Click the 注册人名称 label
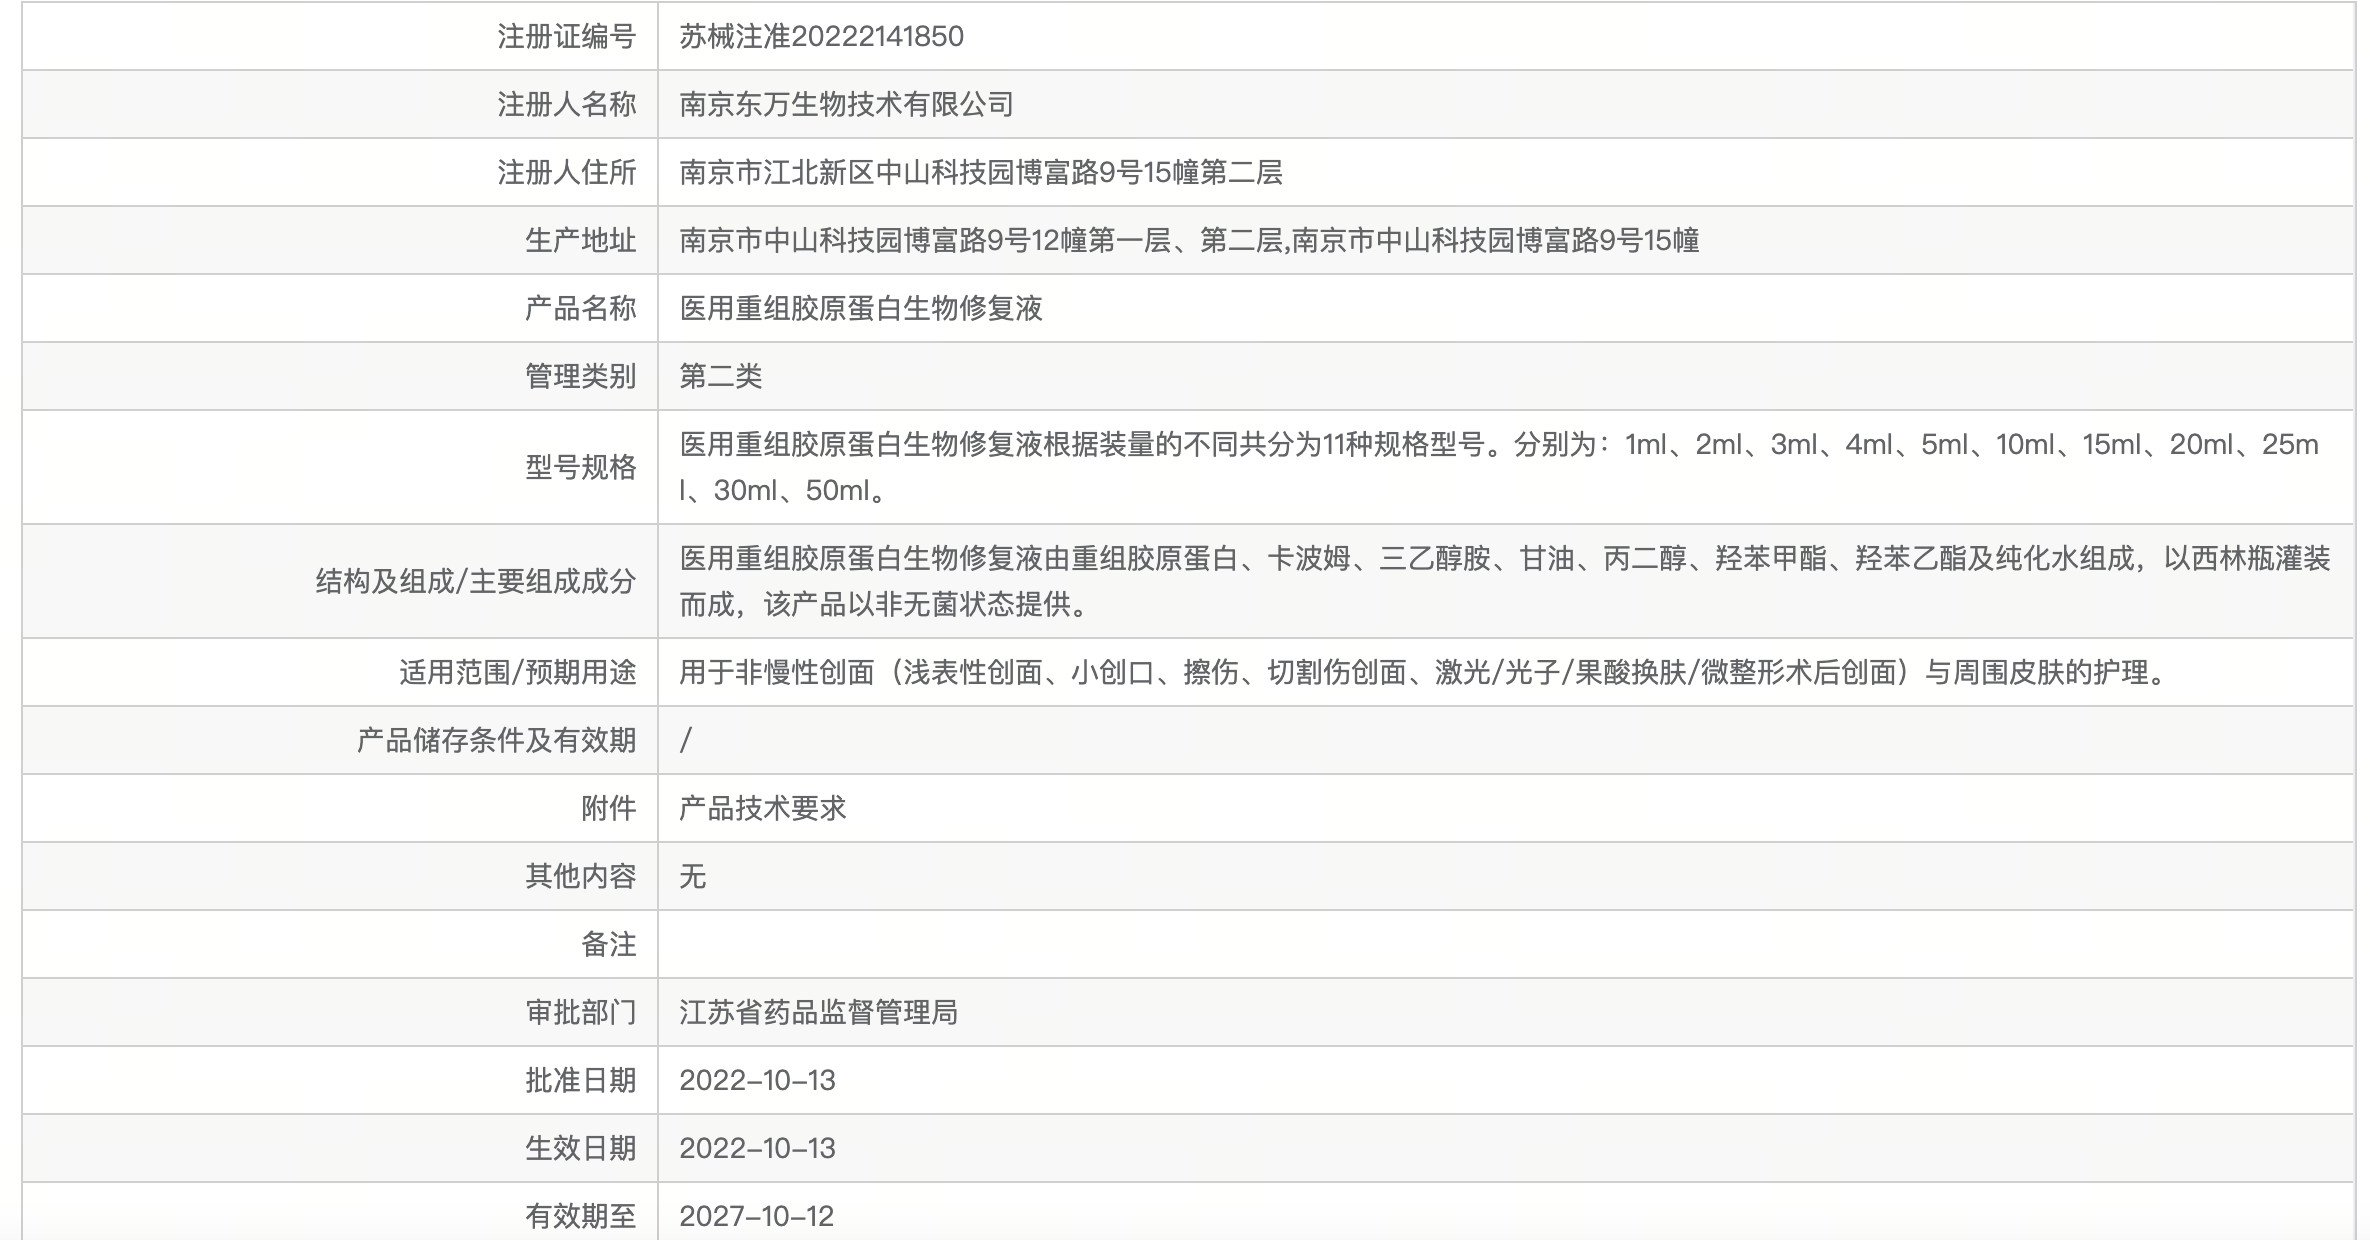This screenshot has height=1240, width=2370. tap(566, 104)
